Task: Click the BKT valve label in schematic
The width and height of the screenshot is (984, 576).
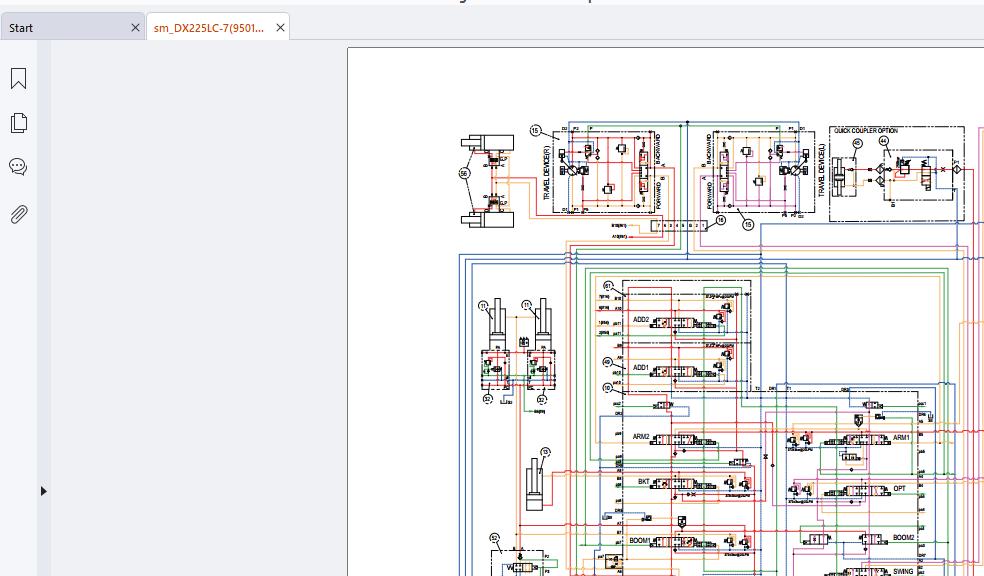Action: coord(644,482)
